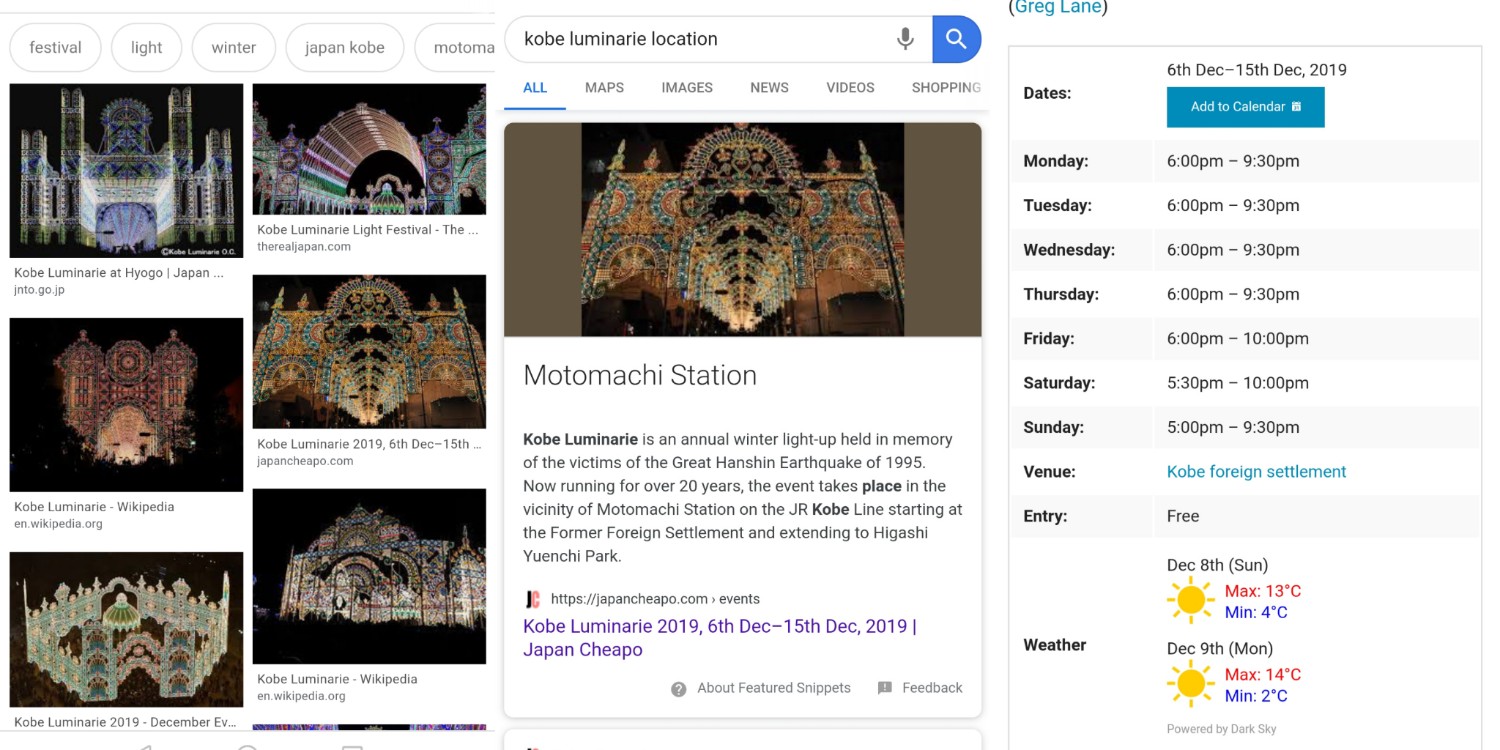Click Sunday 5:00pm – 9:30pm hours
This screenshot has height=750, width=1500.
tap(1233, 427)
